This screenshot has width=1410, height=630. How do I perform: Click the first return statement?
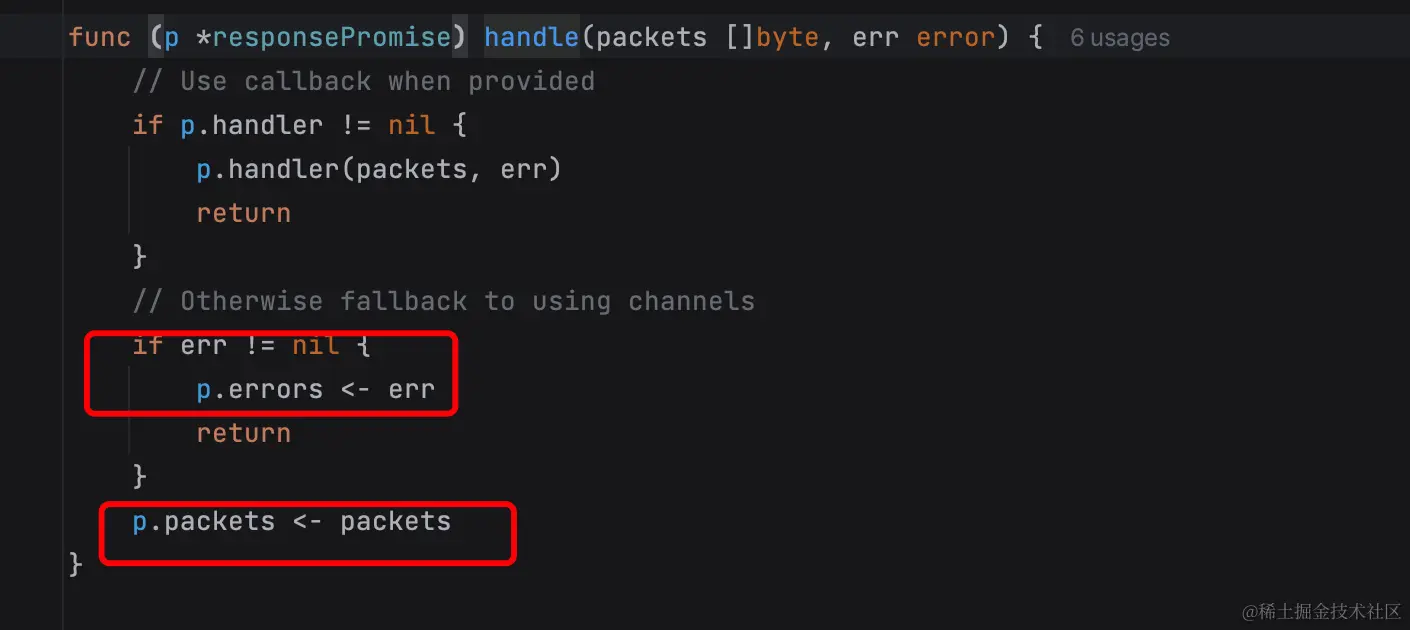coord(243,213)
